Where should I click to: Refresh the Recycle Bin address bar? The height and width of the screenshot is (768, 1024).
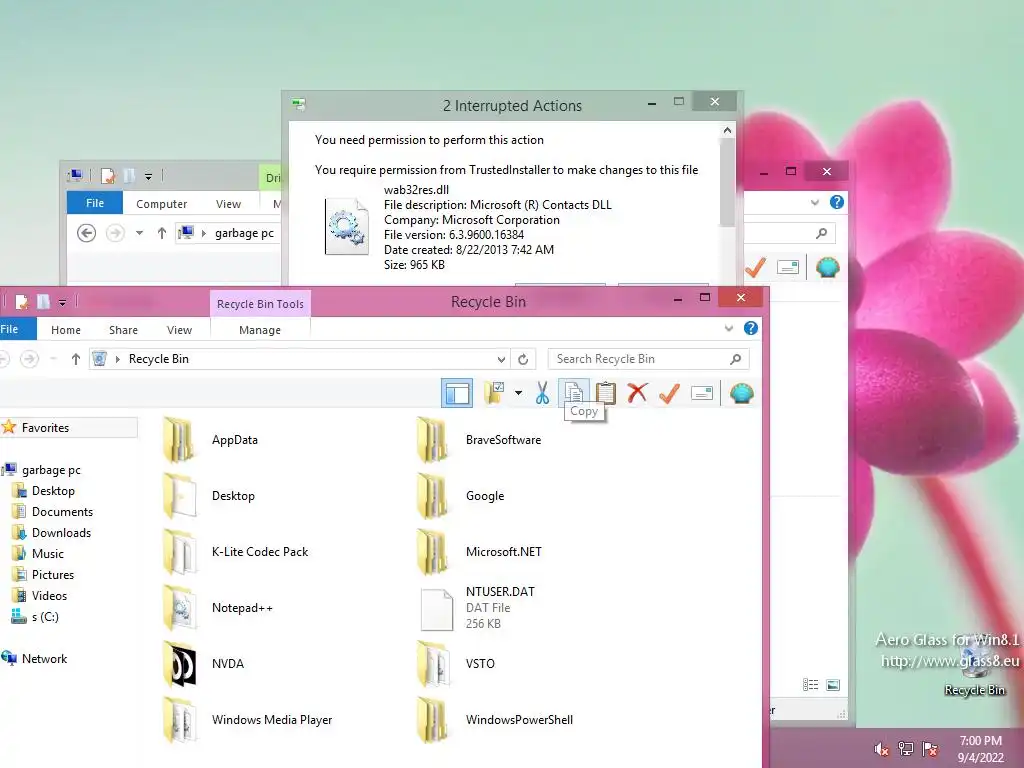[x=523, y=359]
